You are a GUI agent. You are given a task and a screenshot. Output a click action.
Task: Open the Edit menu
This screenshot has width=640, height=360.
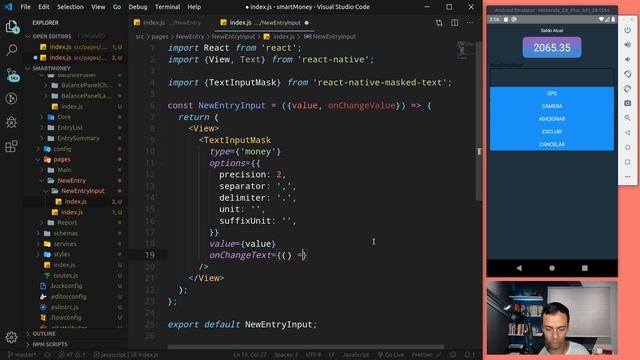(x=44, y=7)
